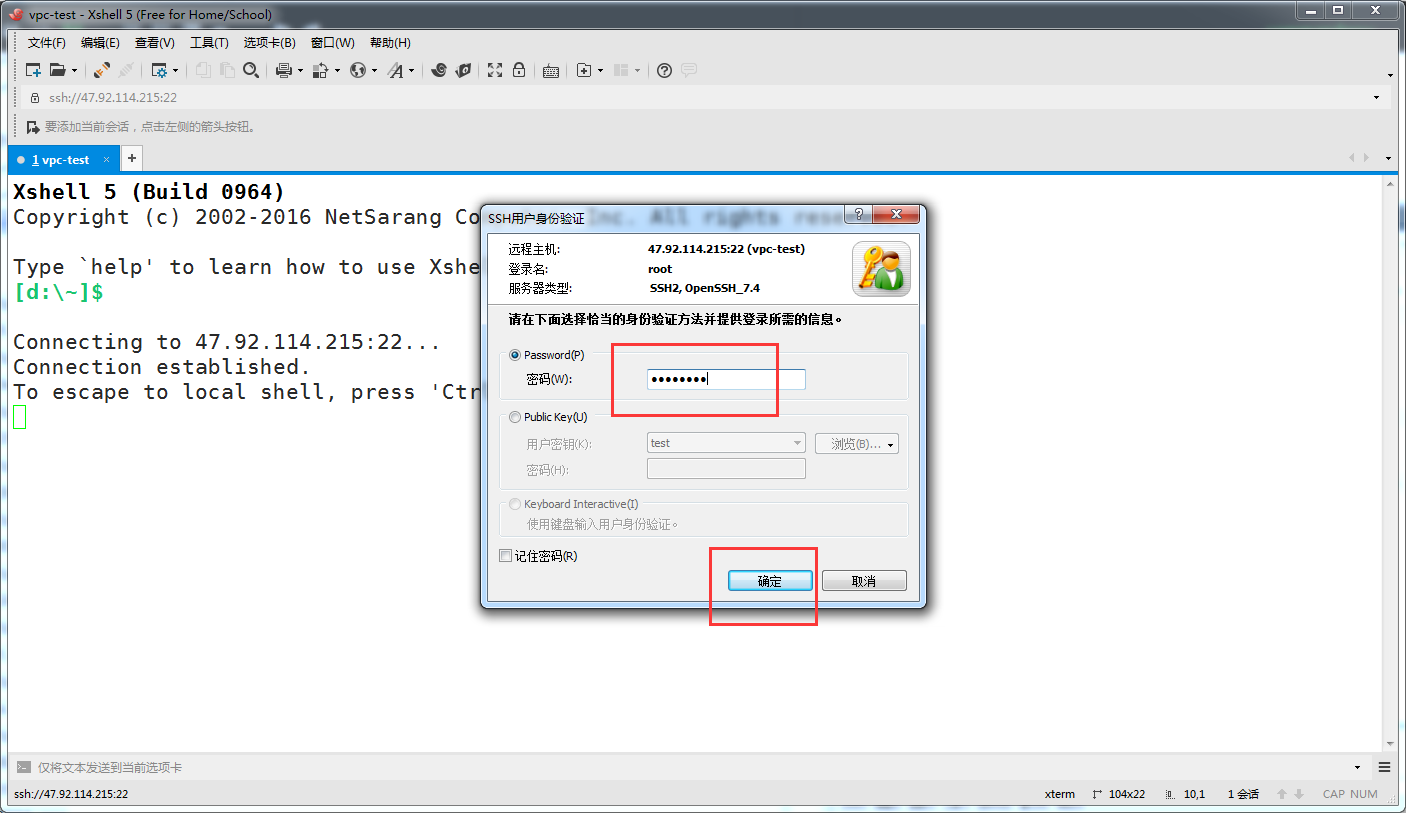Open the 文件 menu
Viewport: 1406px width, 813px height.
46,42
